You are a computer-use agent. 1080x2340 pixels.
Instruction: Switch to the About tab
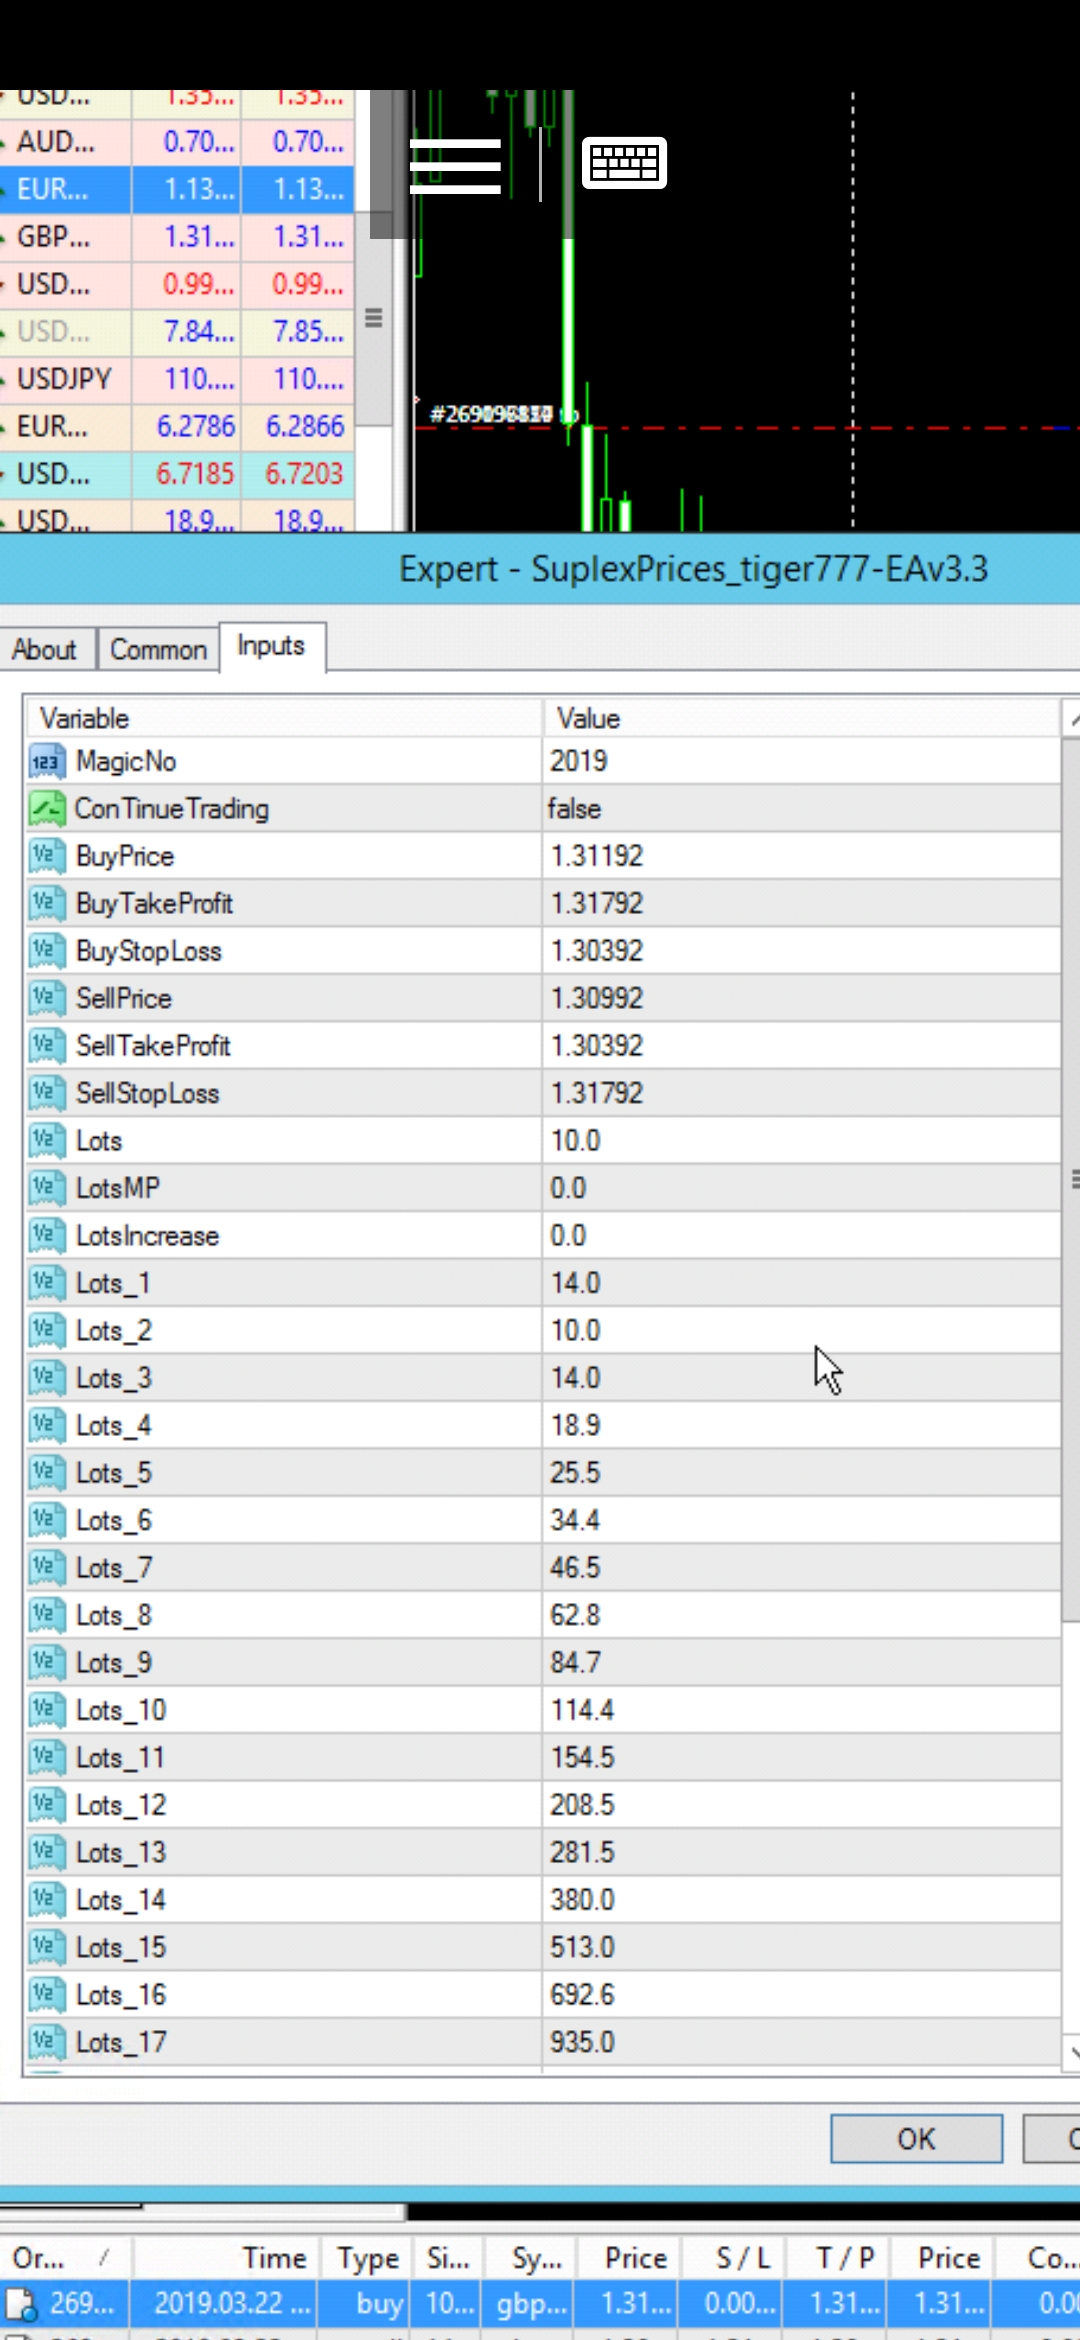(44, 650)
